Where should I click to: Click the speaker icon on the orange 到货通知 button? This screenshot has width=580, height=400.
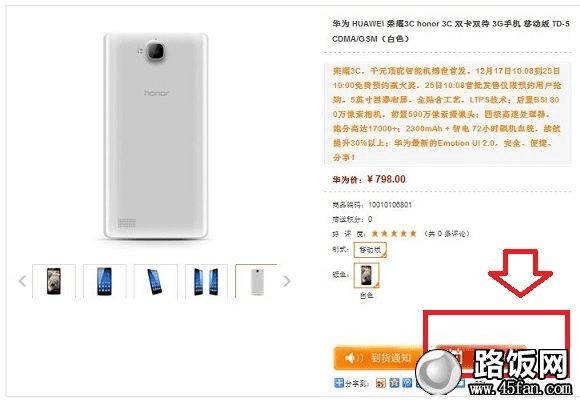(353, 358)
